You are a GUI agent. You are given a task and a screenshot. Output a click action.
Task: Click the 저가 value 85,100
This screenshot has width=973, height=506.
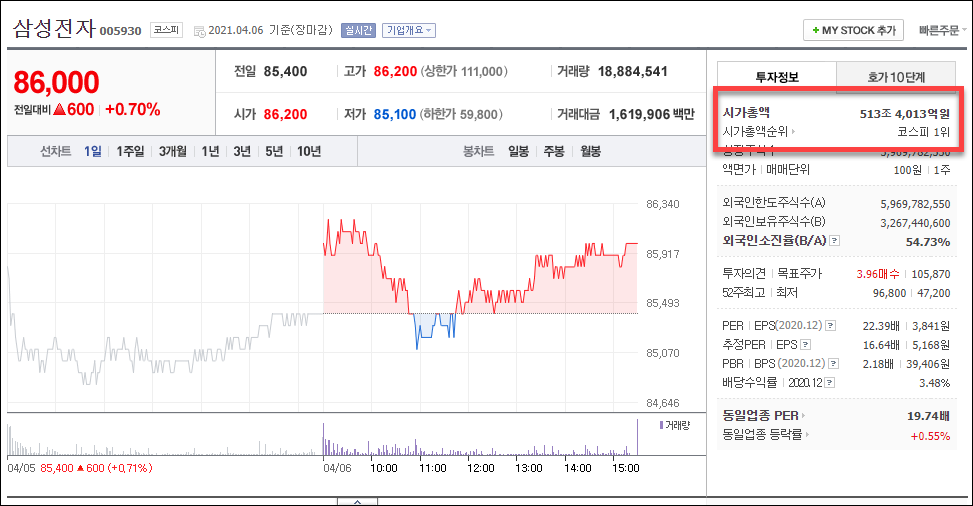click(395, 114)
